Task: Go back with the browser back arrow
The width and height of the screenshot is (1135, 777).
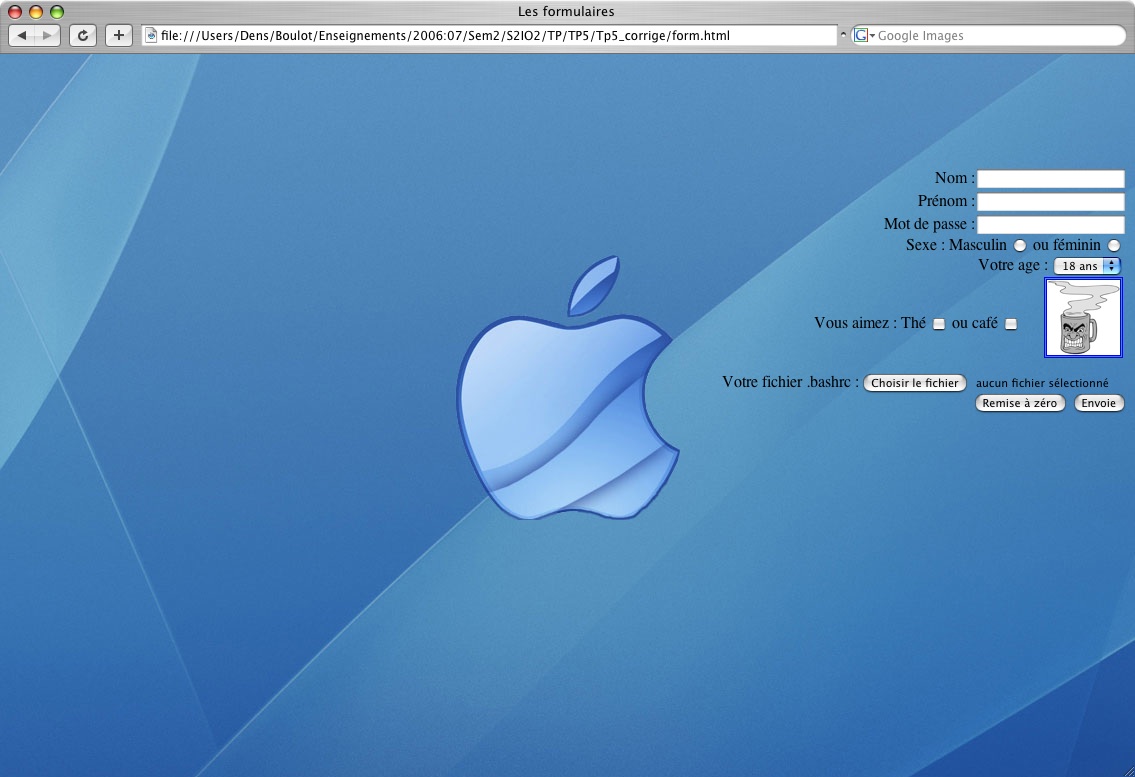Action: click(22, 35)
